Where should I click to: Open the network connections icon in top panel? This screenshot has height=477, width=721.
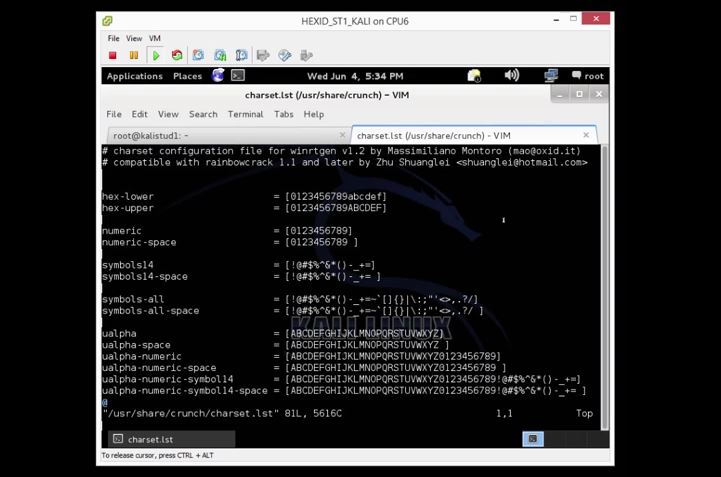[x=550, y=75]
